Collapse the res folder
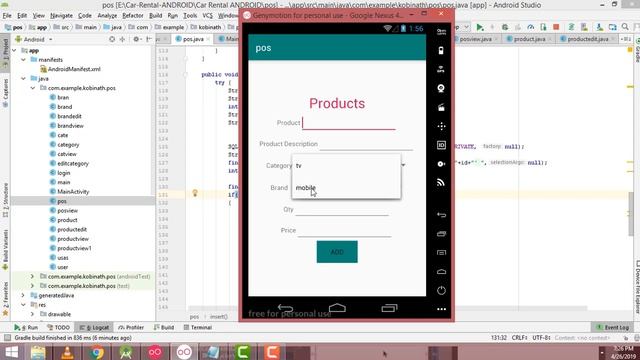Viewport: 640px width, 360px height. 24,304
